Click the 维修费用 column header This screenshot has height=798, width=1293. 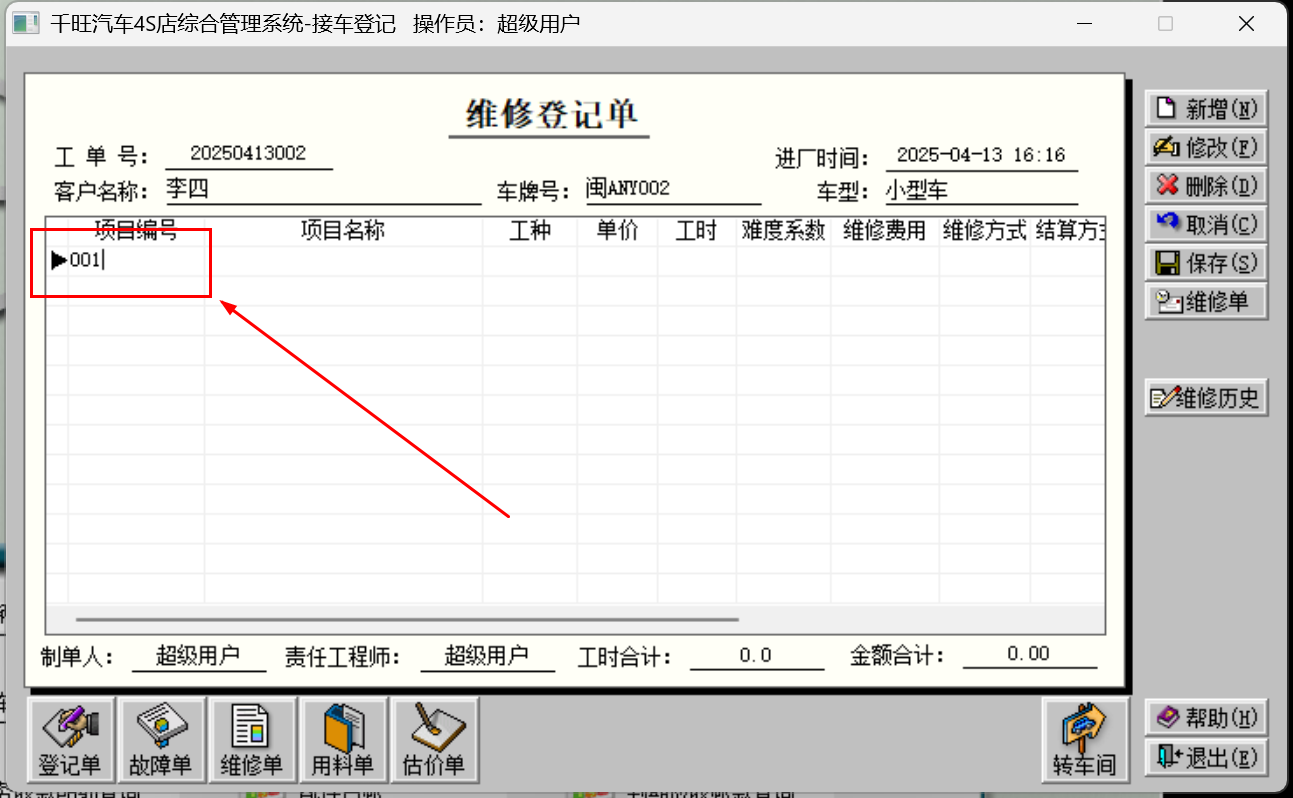tap(884, 231)
